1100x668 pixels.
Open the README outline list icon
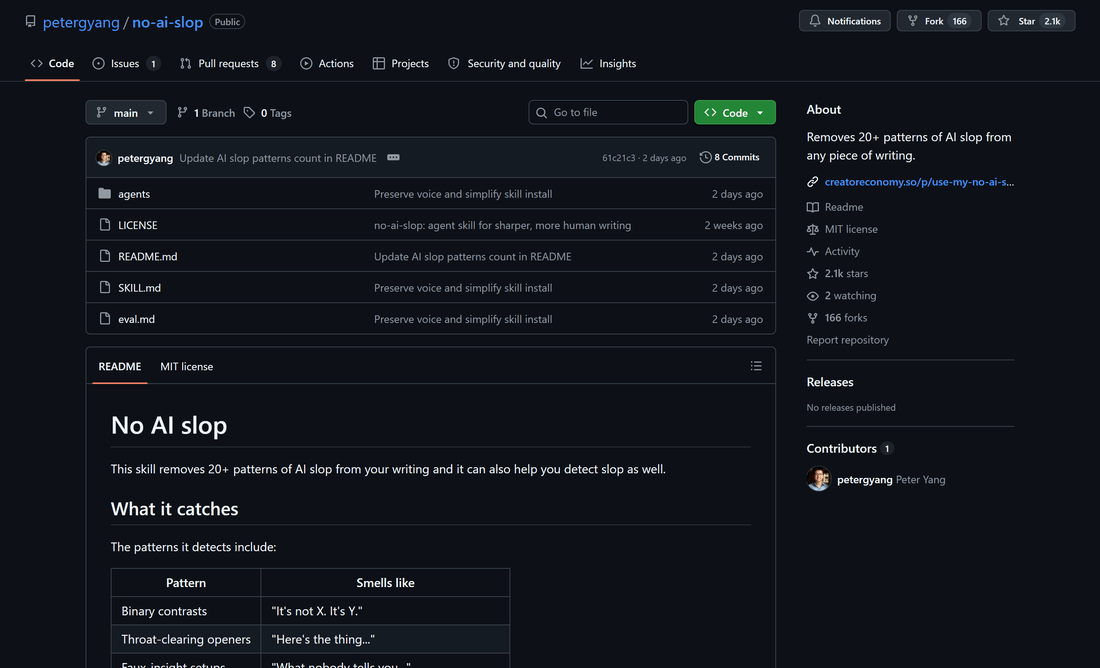tap(756, 366)
